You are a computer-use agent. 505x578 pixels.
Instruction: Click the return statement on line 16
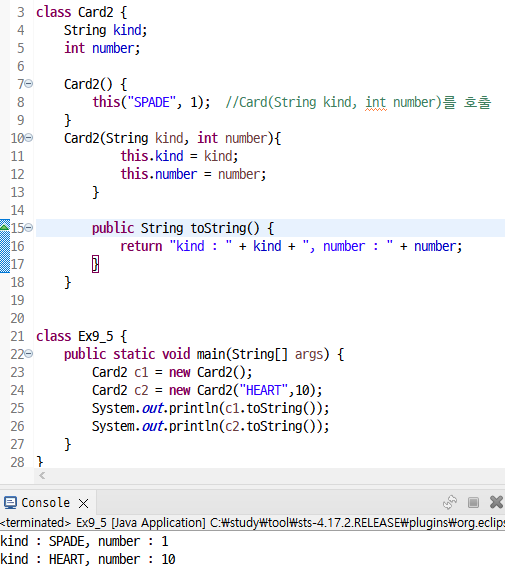(x=291, y=246)
